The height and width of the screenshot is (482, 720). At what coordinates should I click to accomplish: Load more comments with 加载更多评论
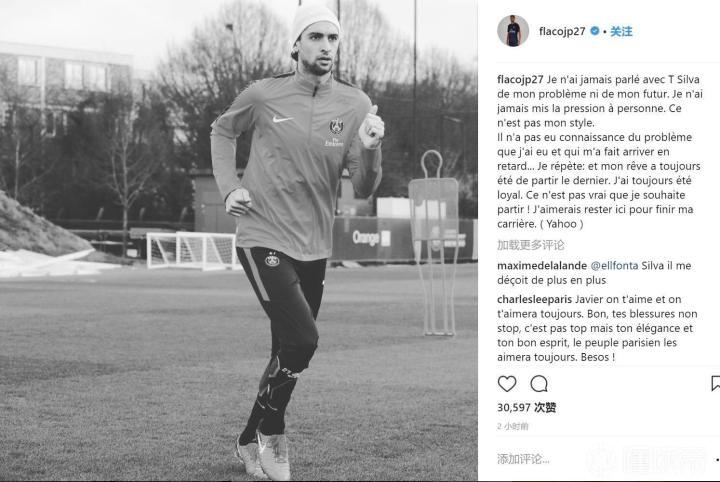(x=530, y=245)
